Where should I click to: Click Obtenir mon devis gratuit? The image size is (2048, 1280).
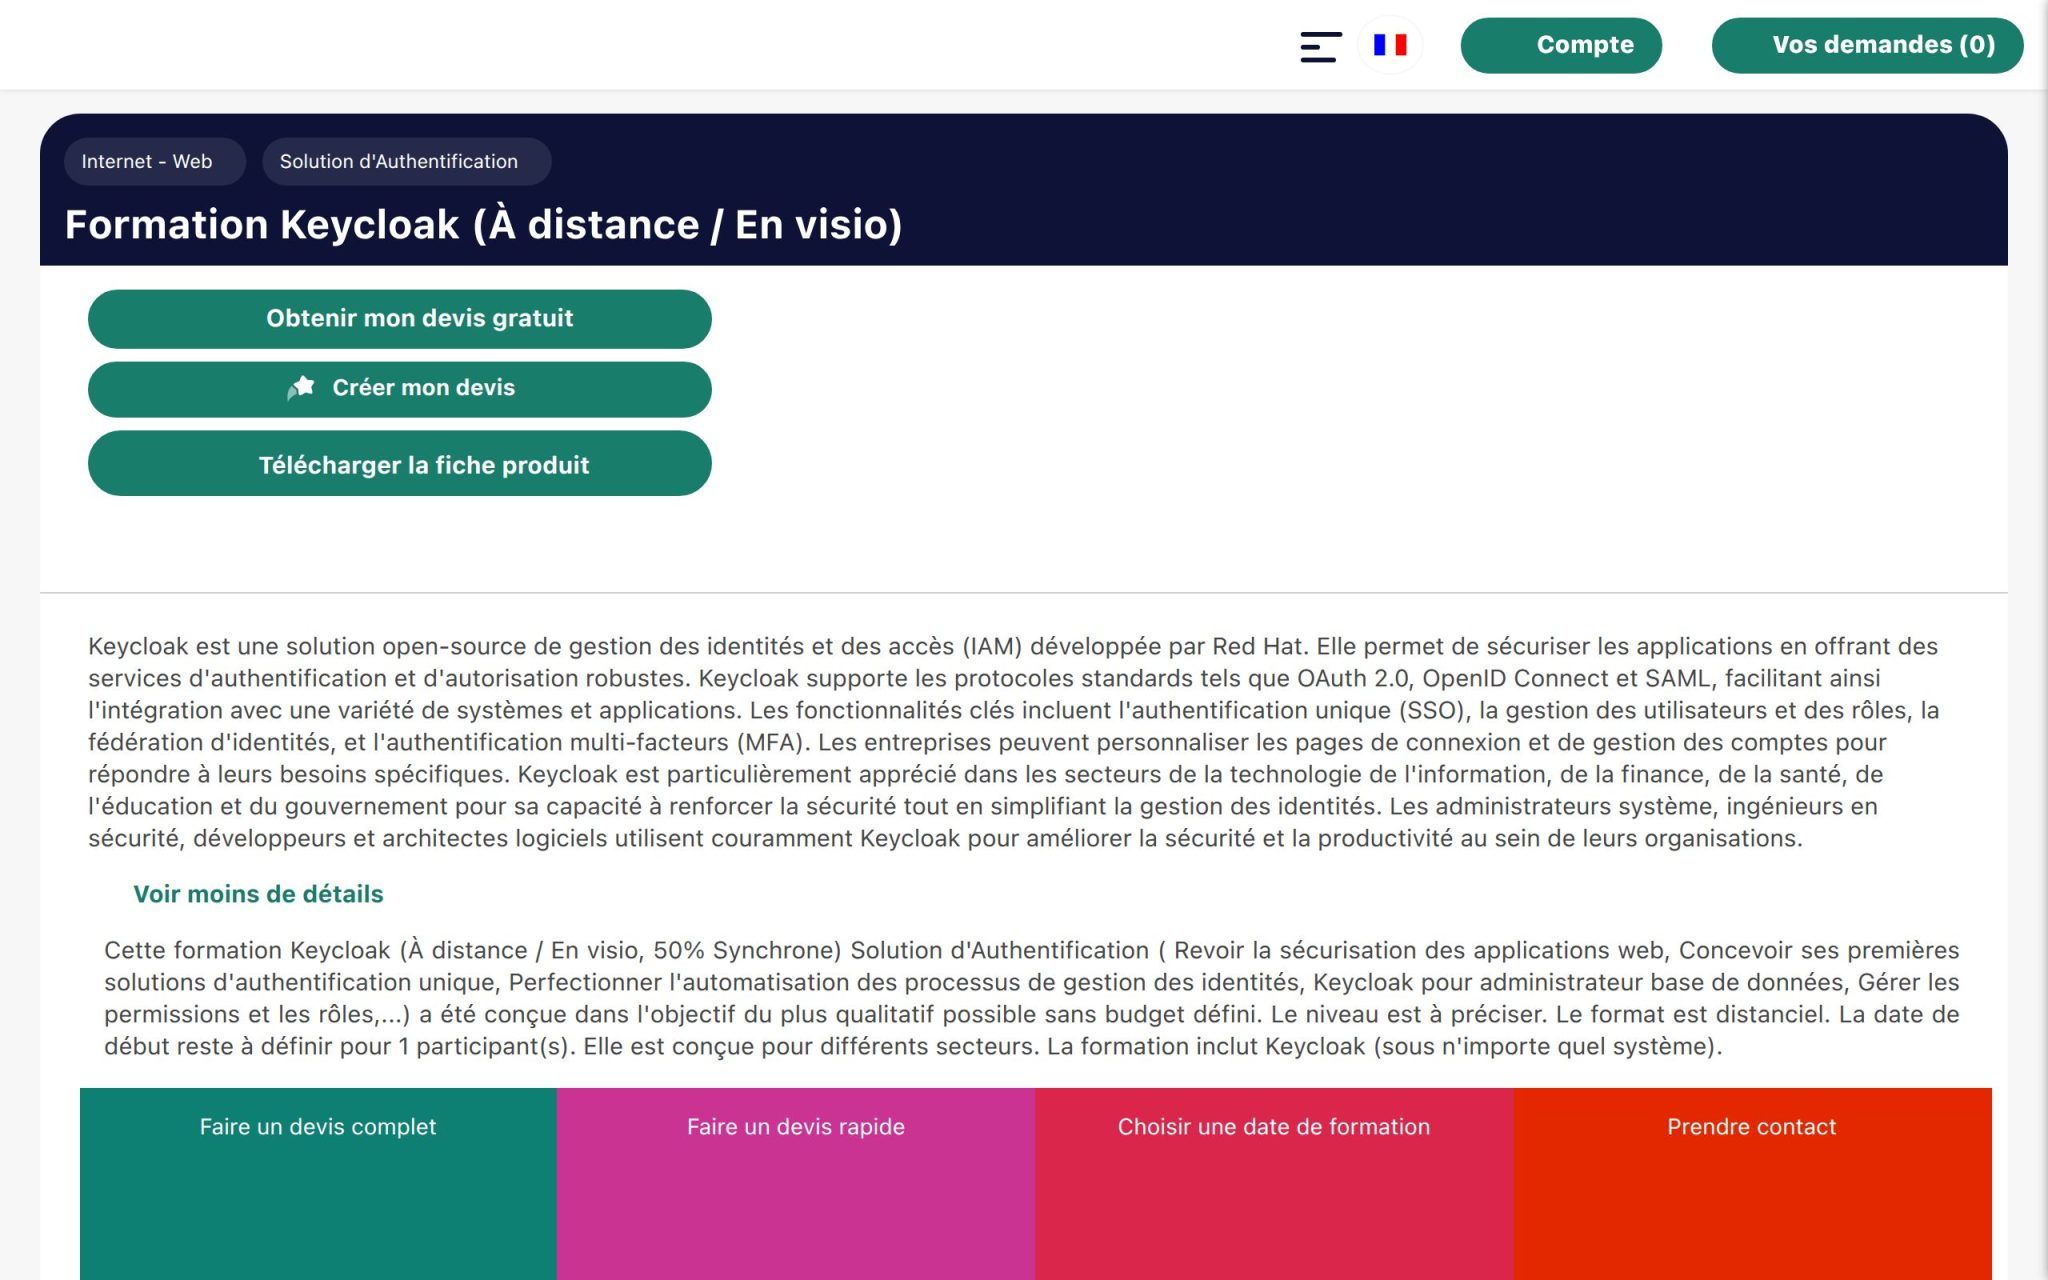pyautogui.click(x=400, y=319)
